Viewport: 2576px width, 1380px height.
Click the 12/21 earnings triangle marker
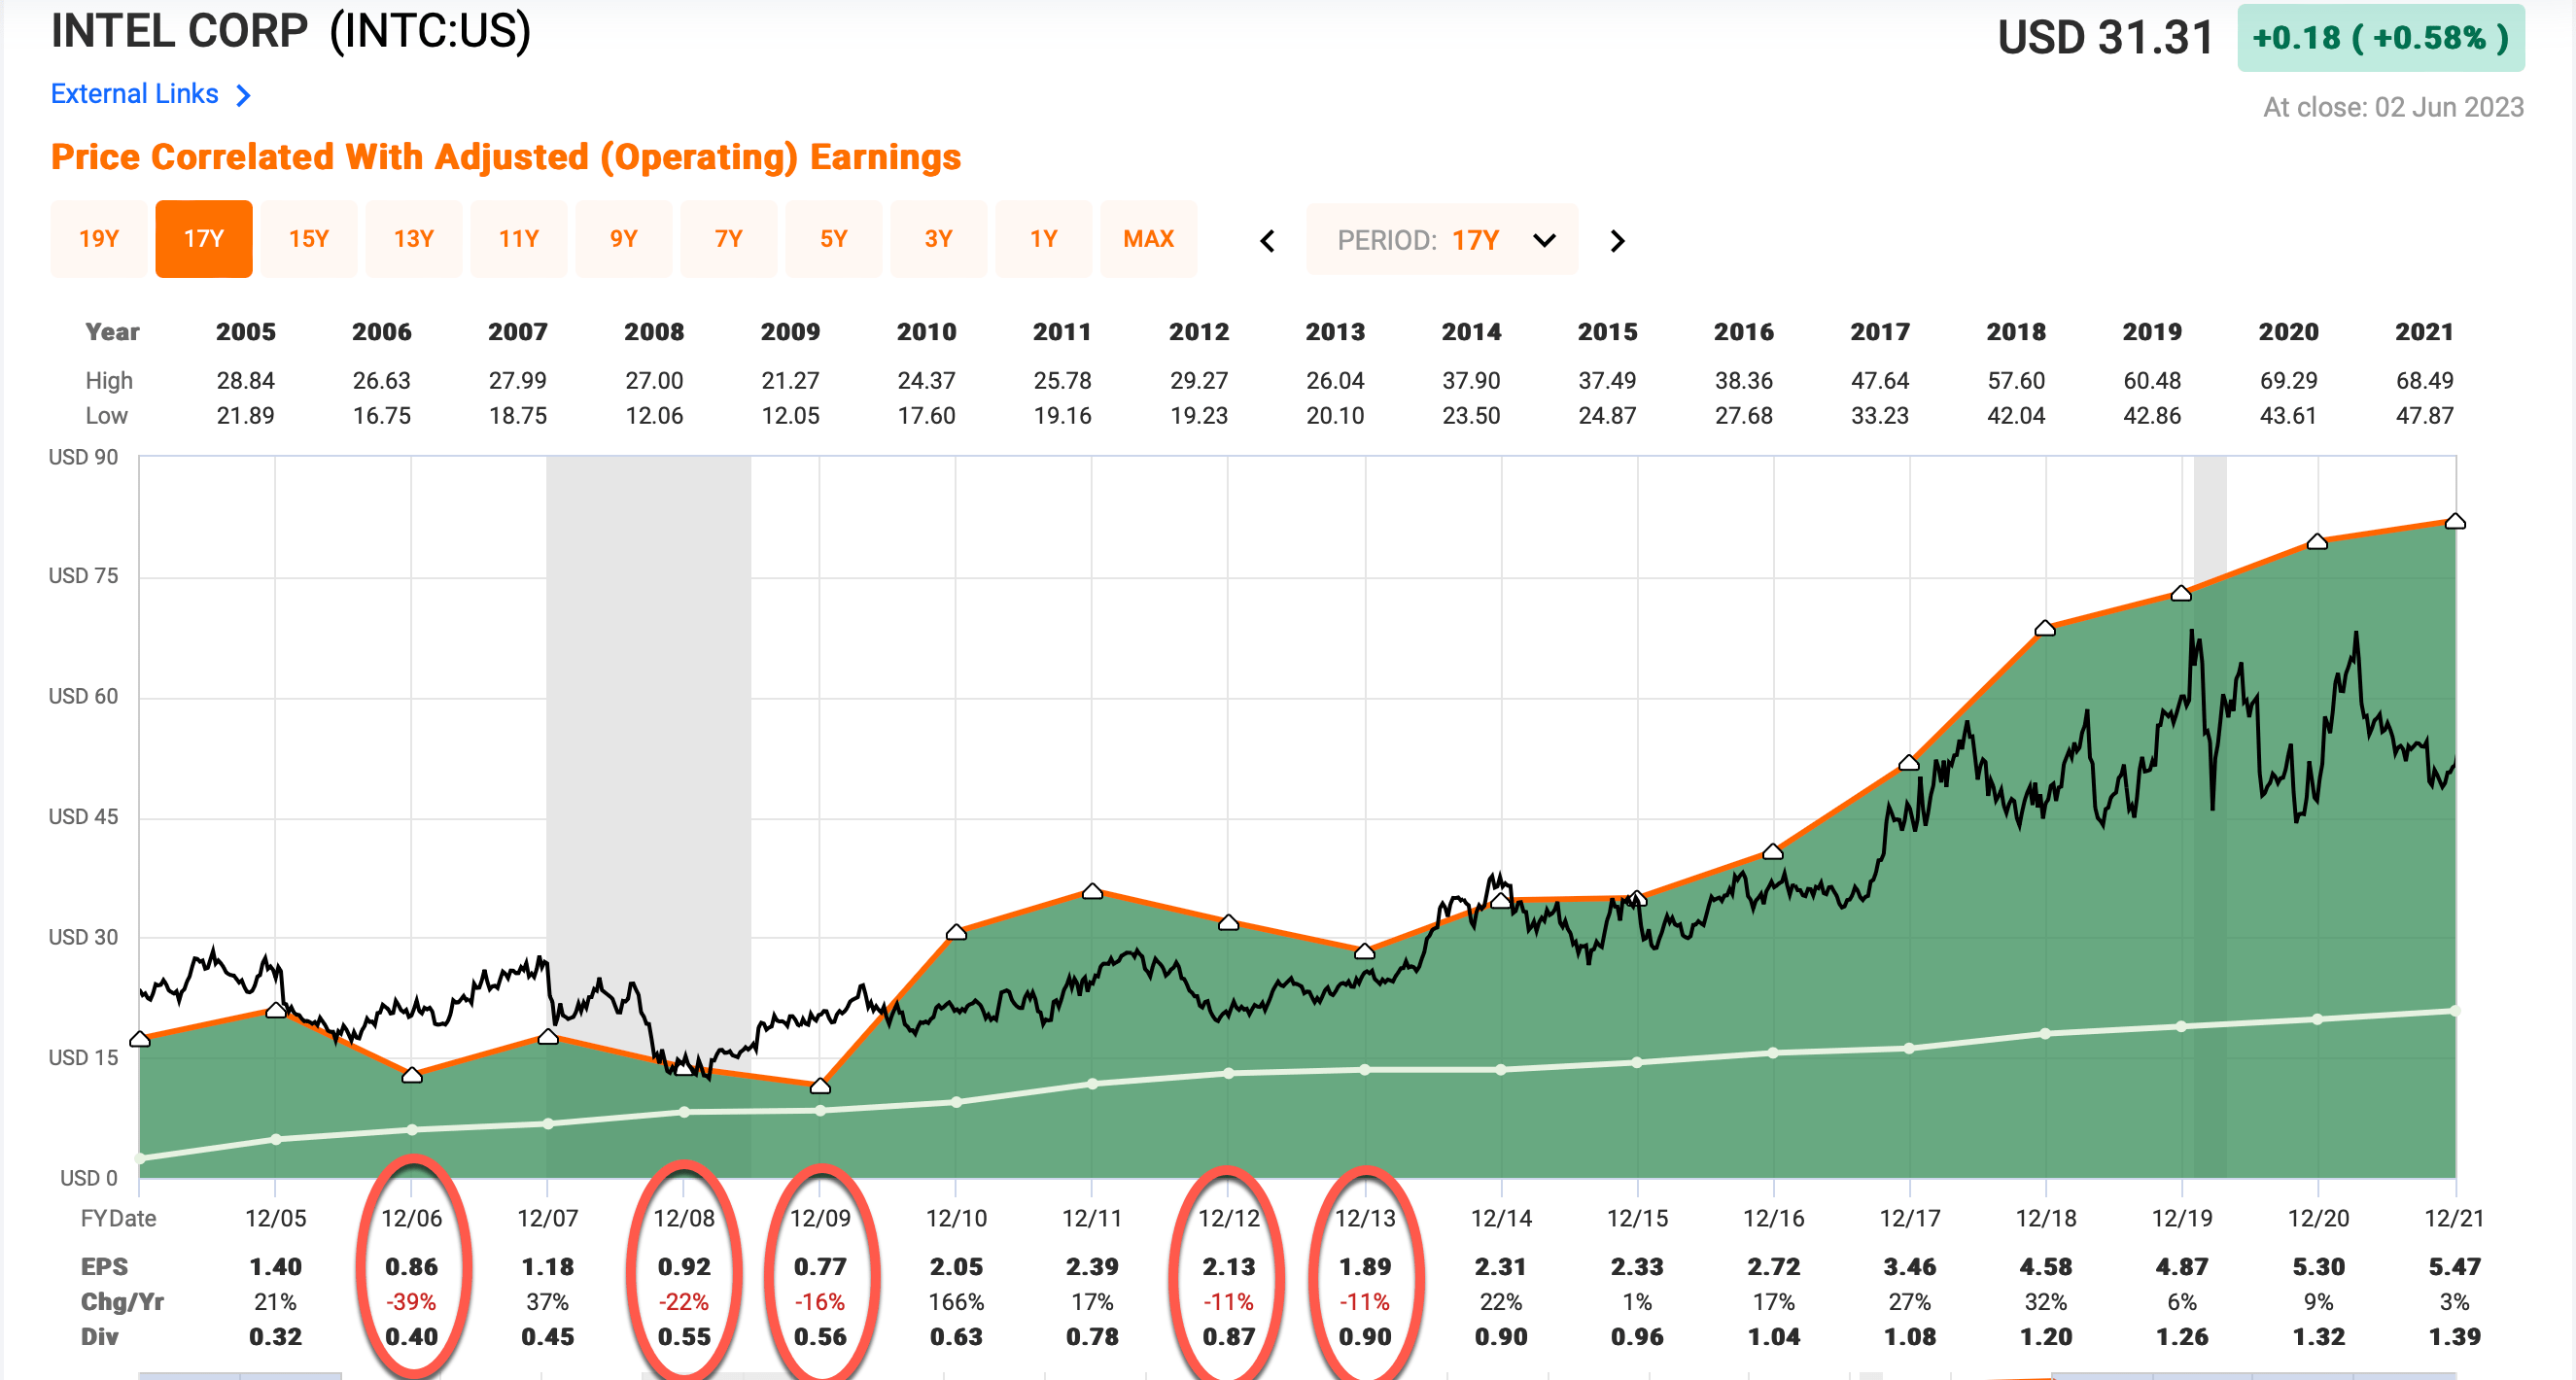tap(2455, 521)
